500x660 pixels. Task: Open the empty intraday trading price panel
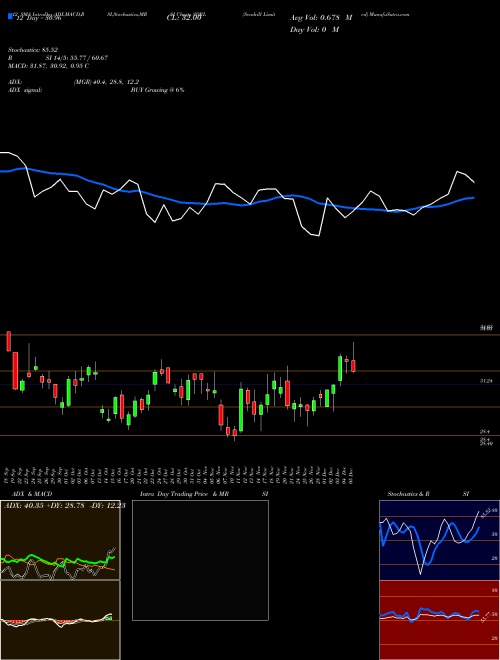200,560
